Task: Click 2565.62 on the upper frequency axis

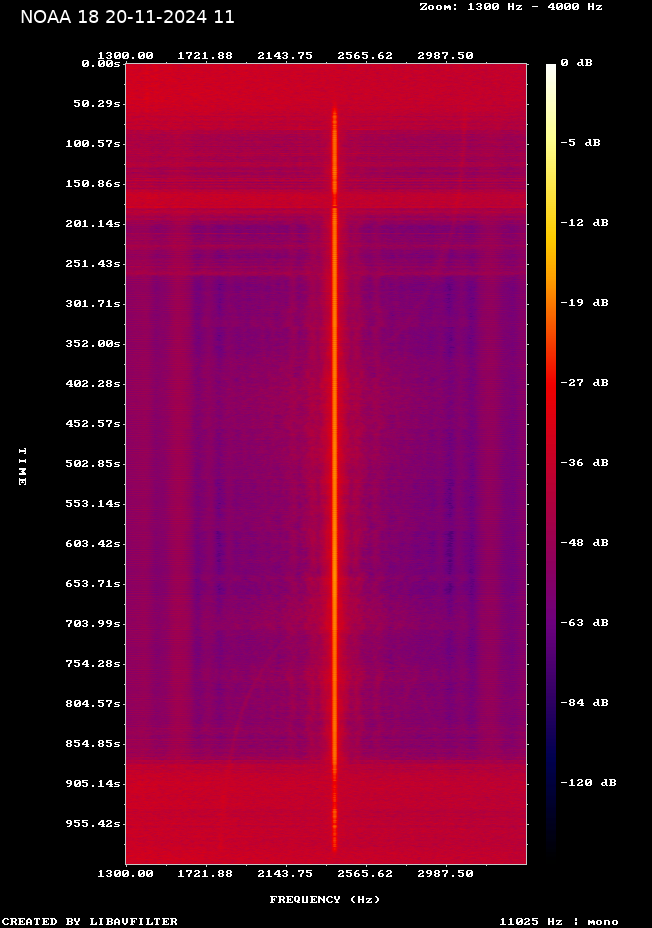Action: pos(365,55)
